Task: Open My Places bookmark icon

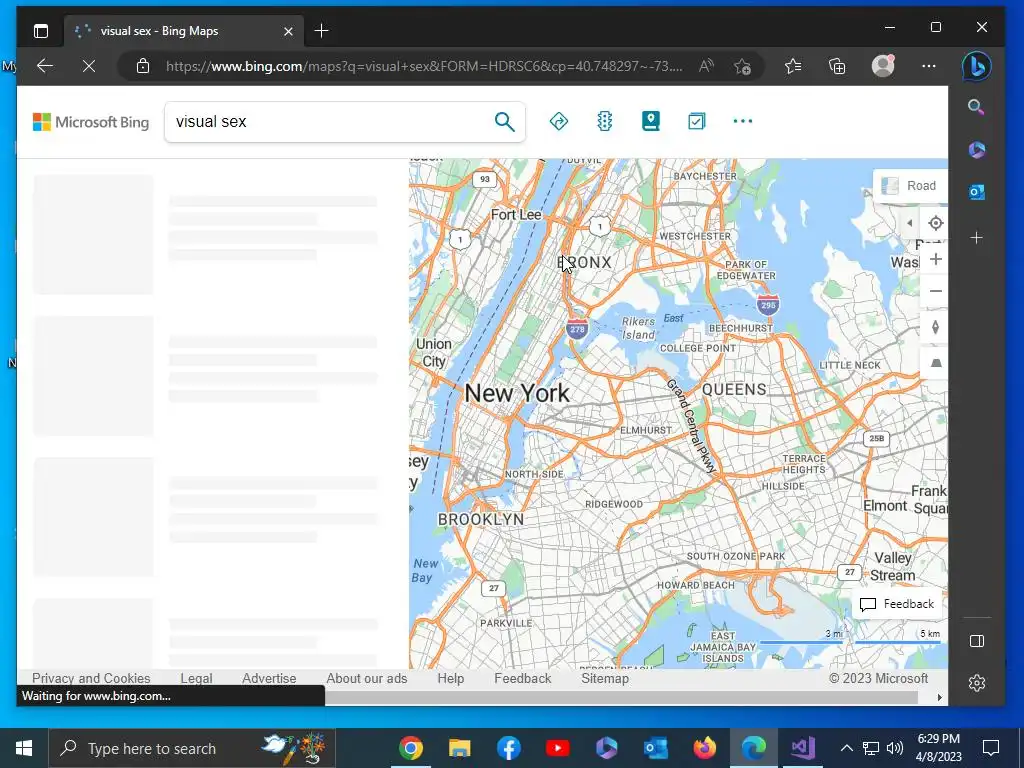Action: [x=650, y=121]
